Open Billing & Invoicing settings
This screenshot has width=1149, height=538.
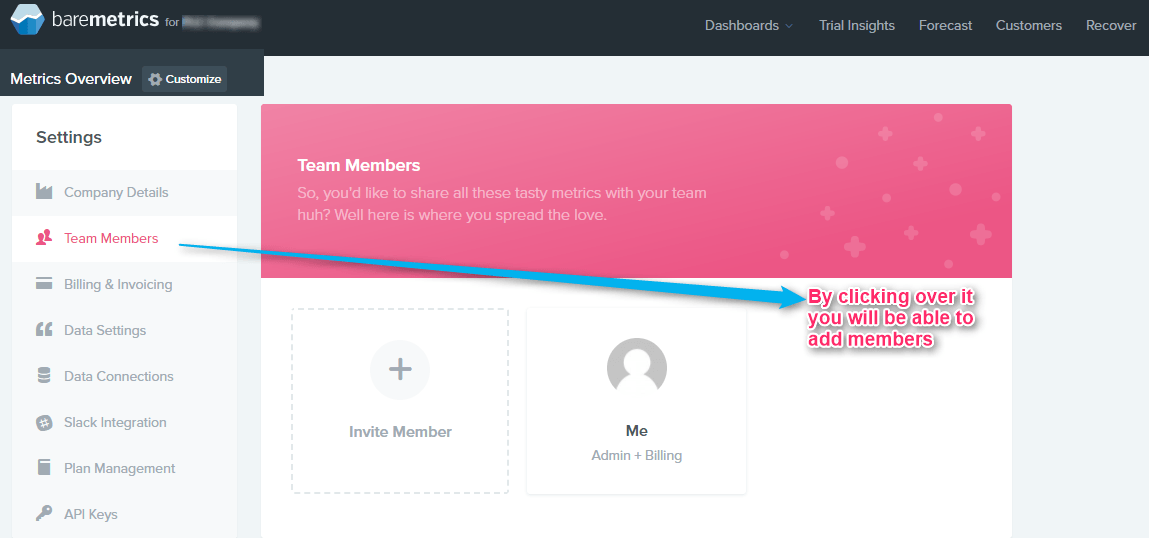[x=125, y=284]
